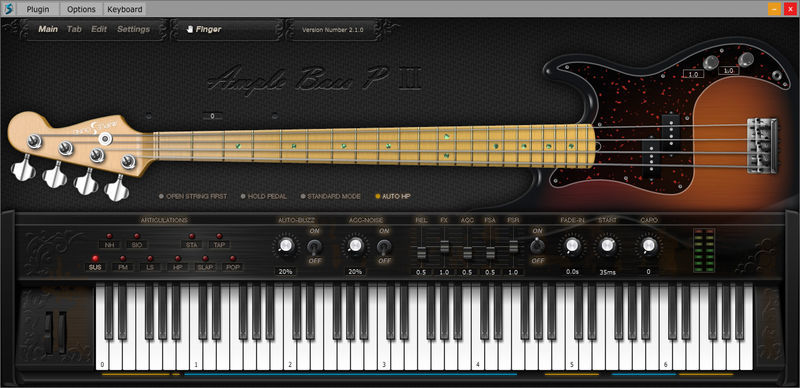This screenshot has width=800, height=388.
Task: Open the Settings tab
Action: [134, 29]
